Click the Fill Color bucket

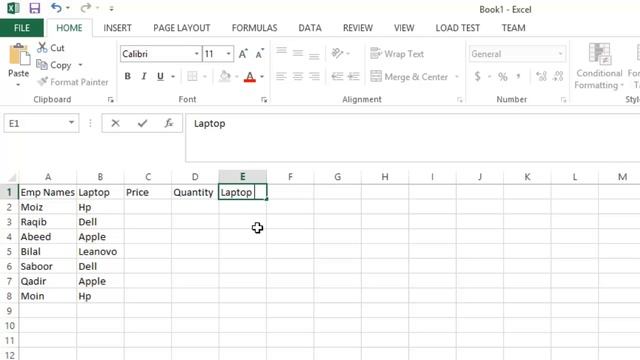(x=225, y=76)
